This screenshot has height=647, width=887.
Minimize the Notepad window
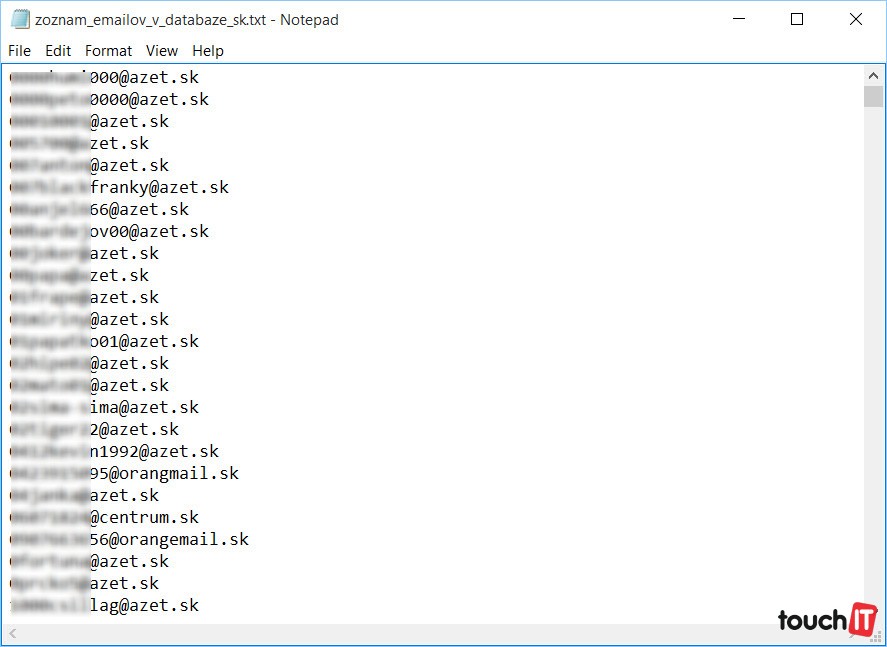(x=739, y=19)
